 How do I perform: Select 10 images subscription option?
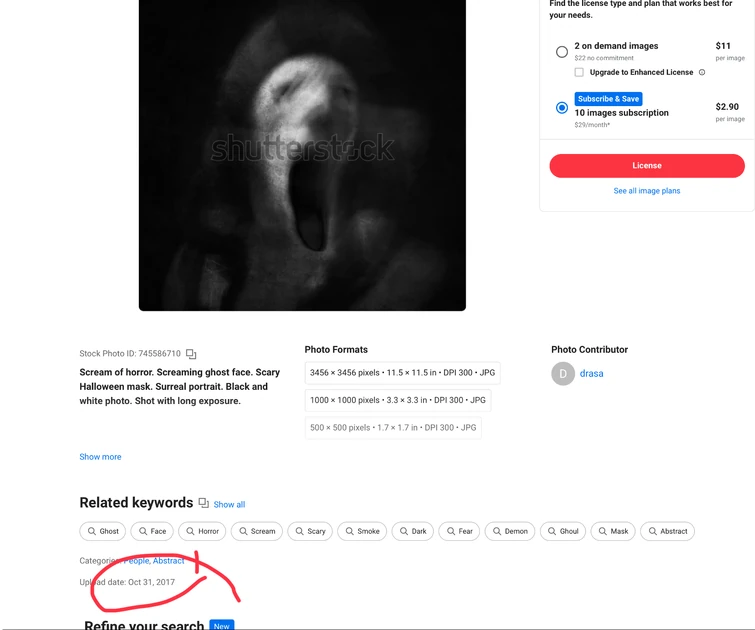(562, 107)
